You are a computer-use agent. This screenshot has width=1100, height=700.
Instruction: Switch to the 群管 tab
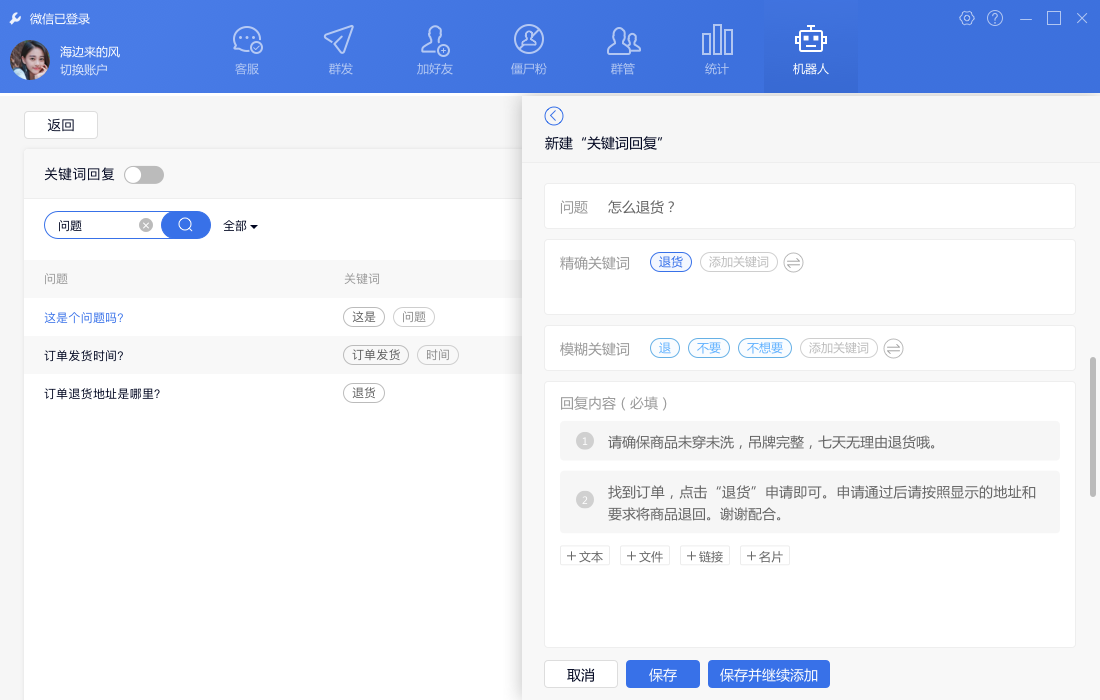point(623,50)
